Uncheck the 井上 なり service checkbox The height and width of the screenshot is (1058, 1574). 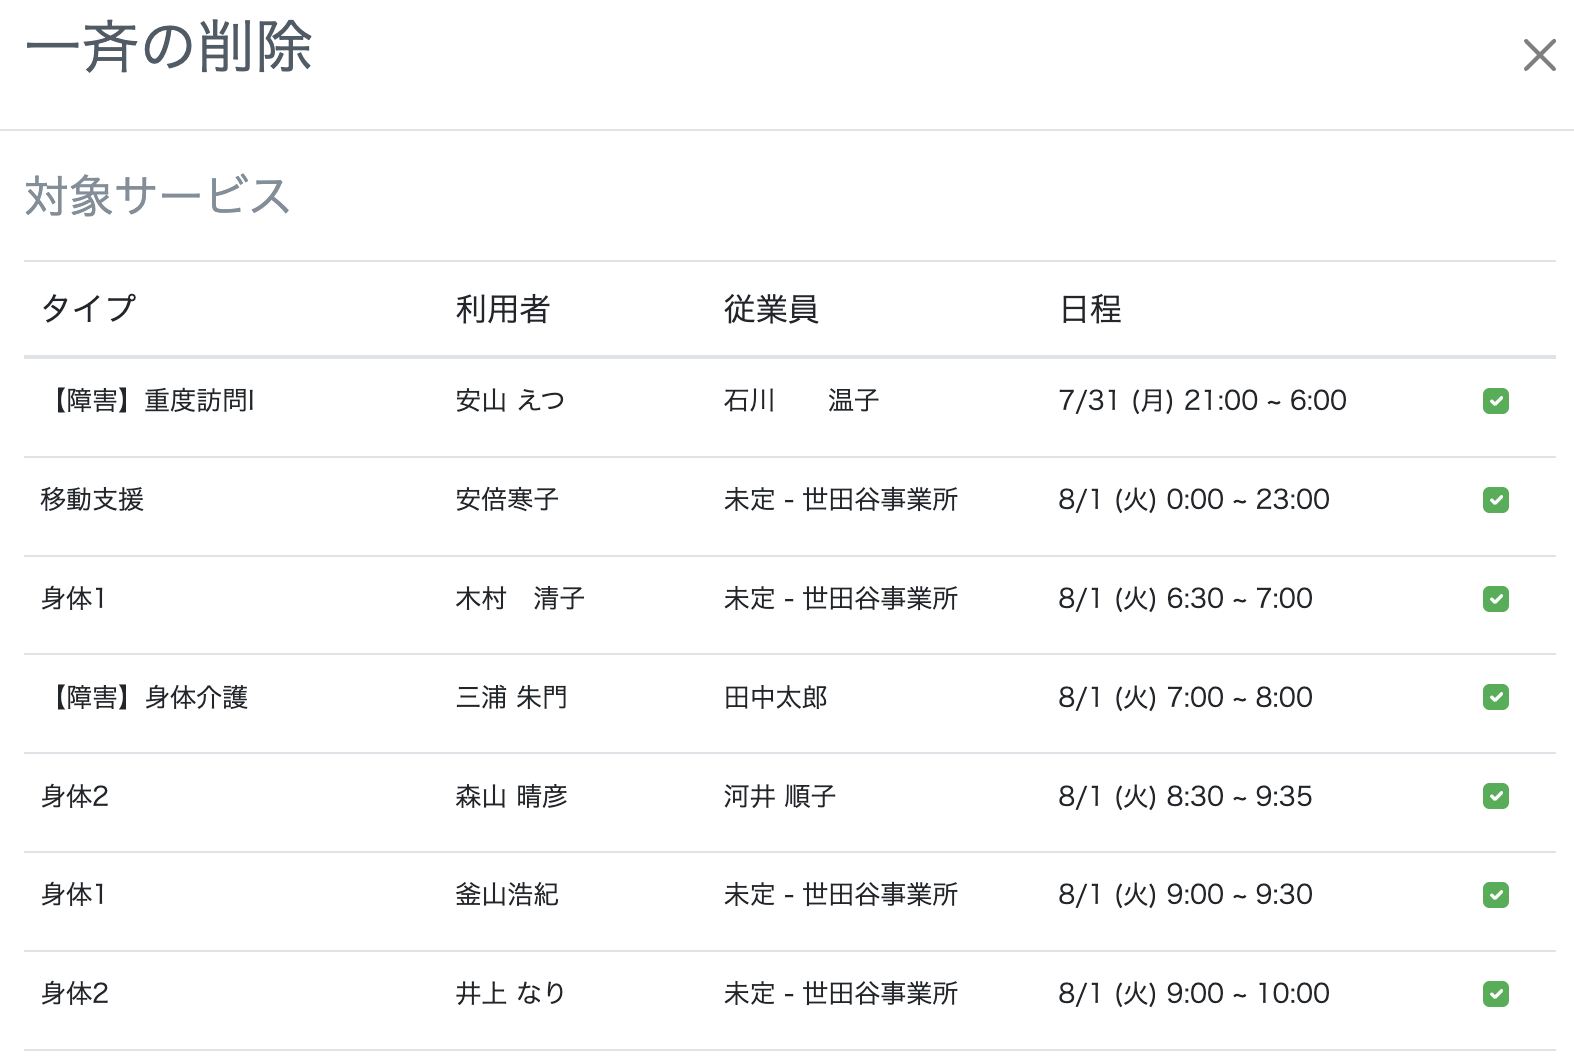click(x=1495, y=993)
